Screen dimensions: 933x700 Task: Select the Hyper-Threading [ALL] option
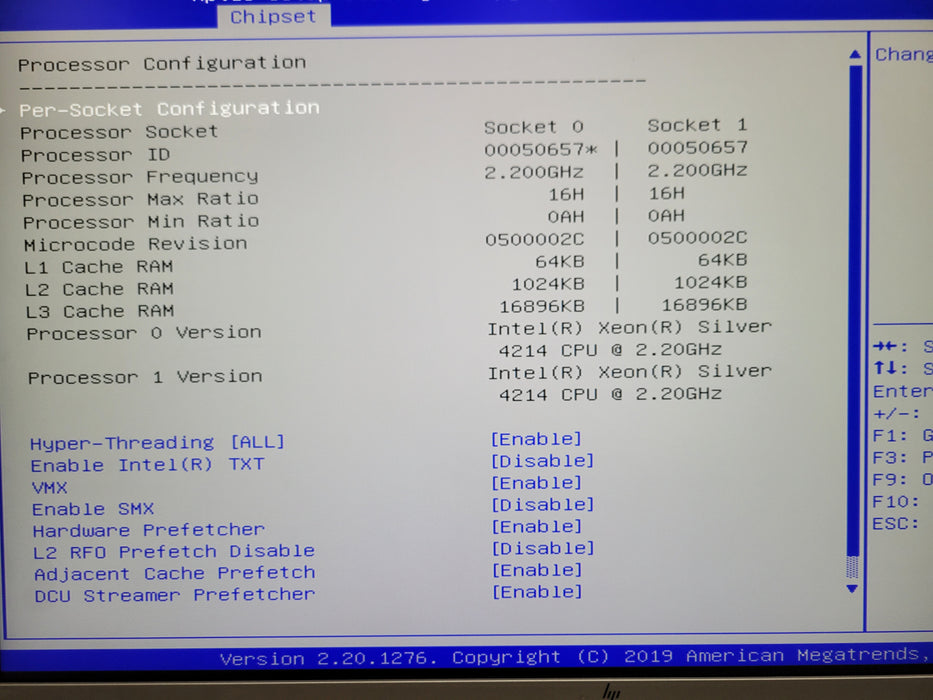pyautogui.click(x=158, y=442)
